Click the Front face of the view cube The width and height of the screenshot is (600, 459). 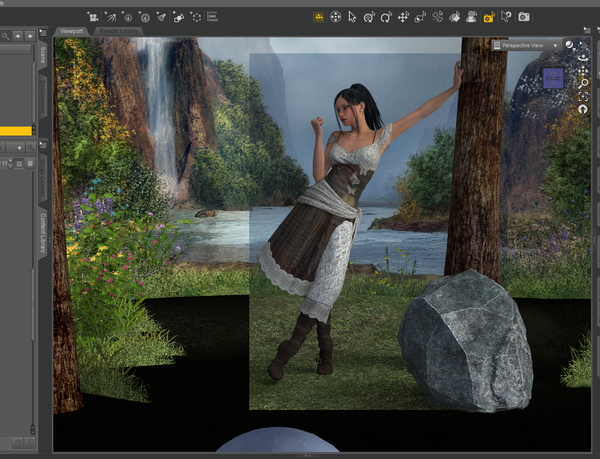pyautogui.click(x=553, y=78)
